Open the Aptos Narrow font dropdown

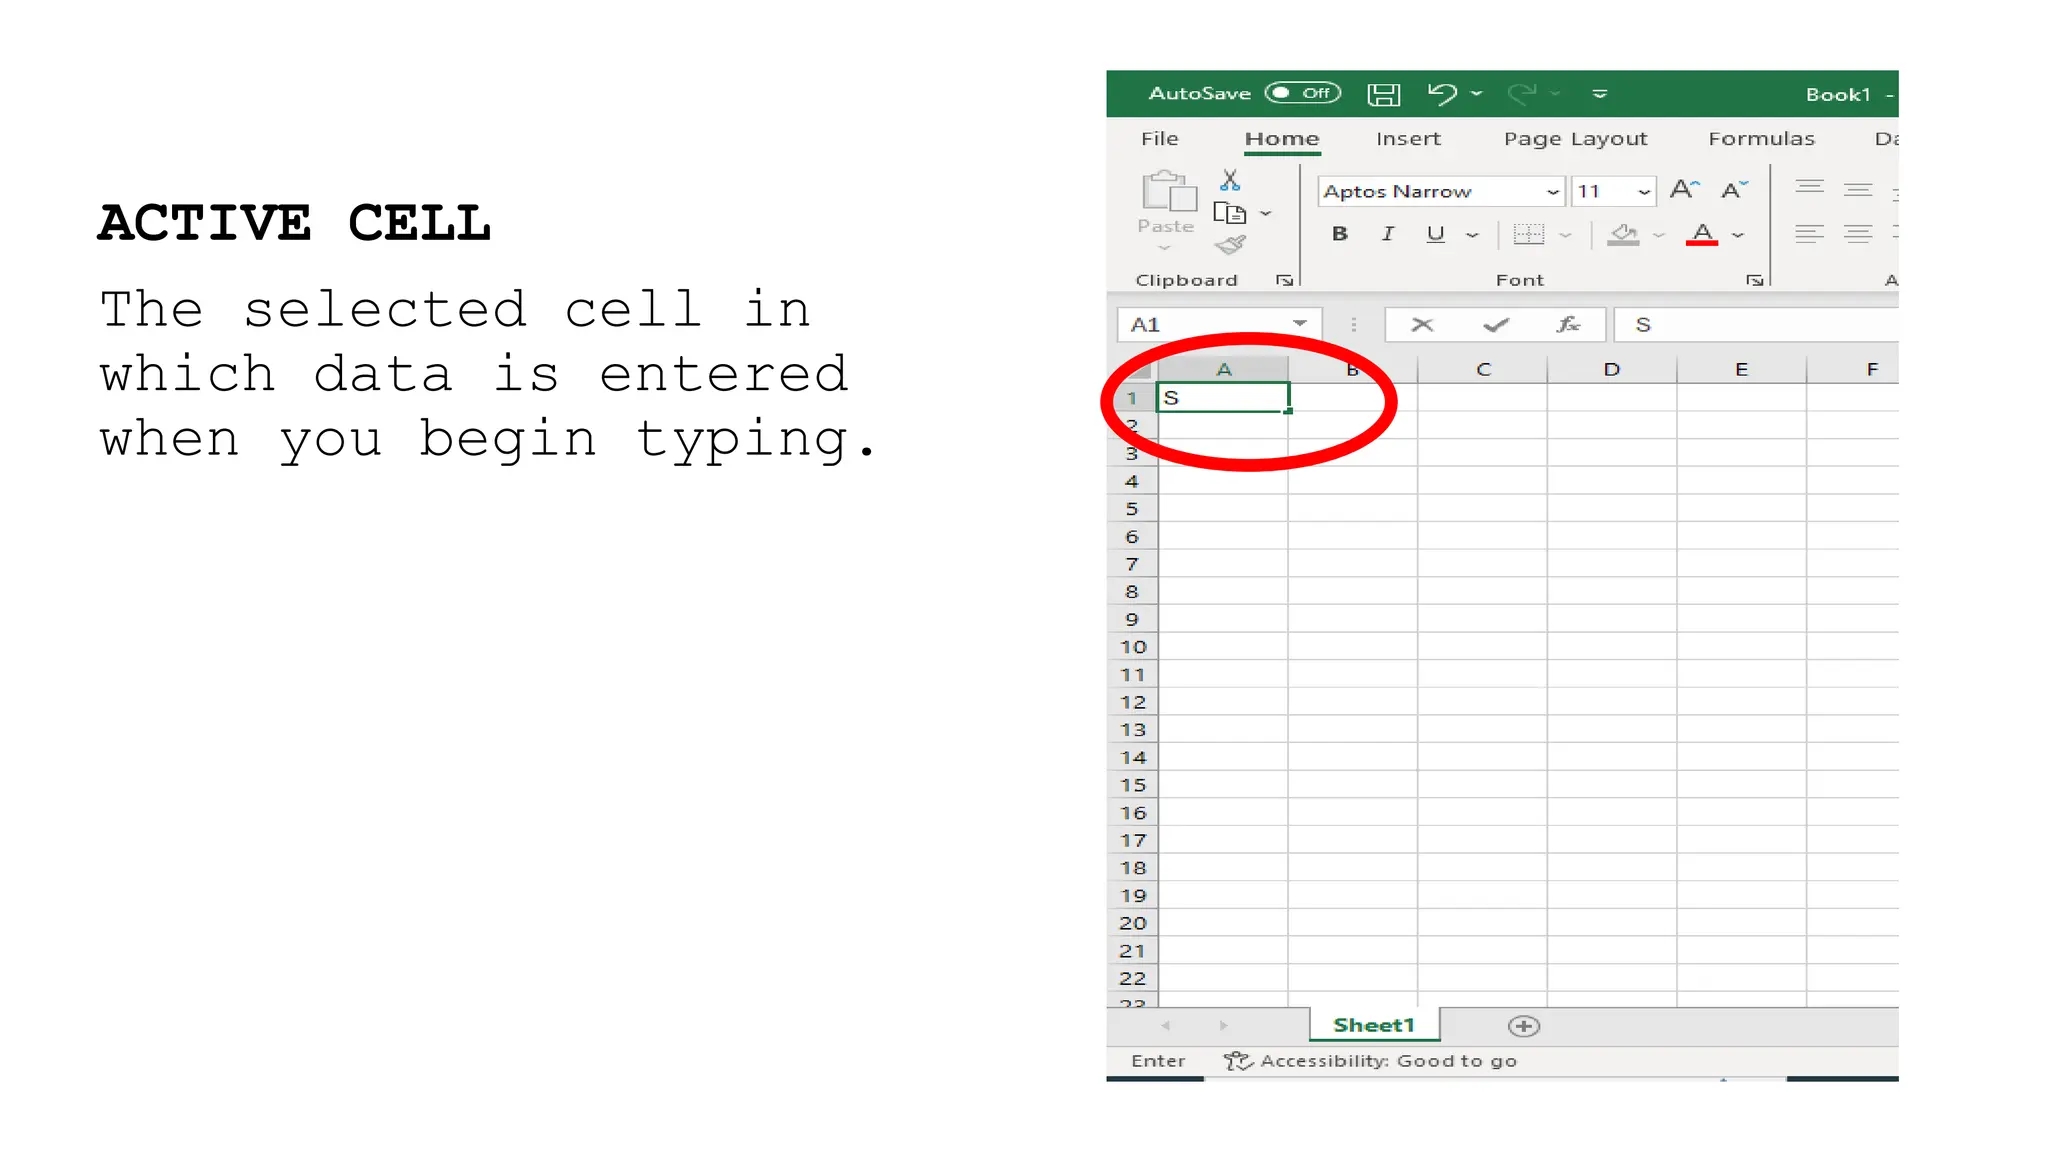1552,191
